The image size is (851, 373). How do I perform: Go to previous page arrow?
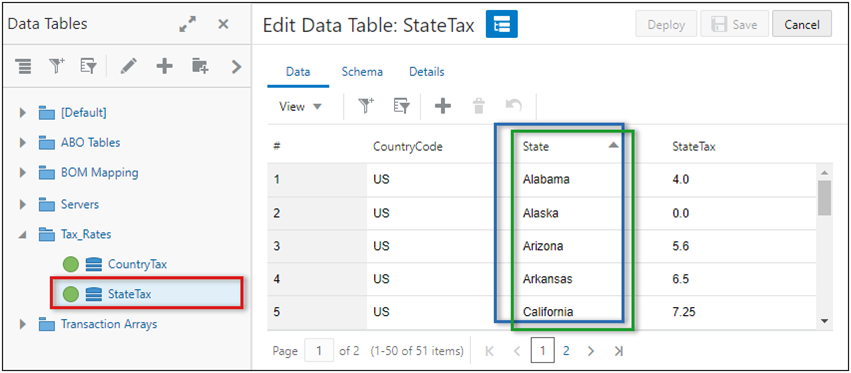(x=517, y=351)
